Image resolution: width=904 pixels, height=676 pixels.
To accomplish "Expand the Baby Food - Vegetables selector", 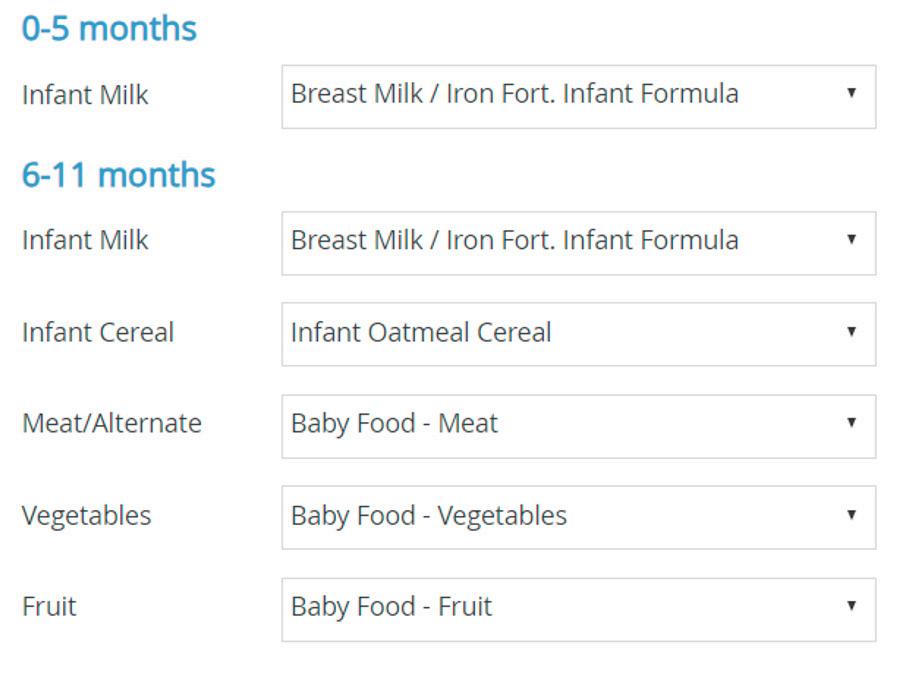I will pos(578,517).
